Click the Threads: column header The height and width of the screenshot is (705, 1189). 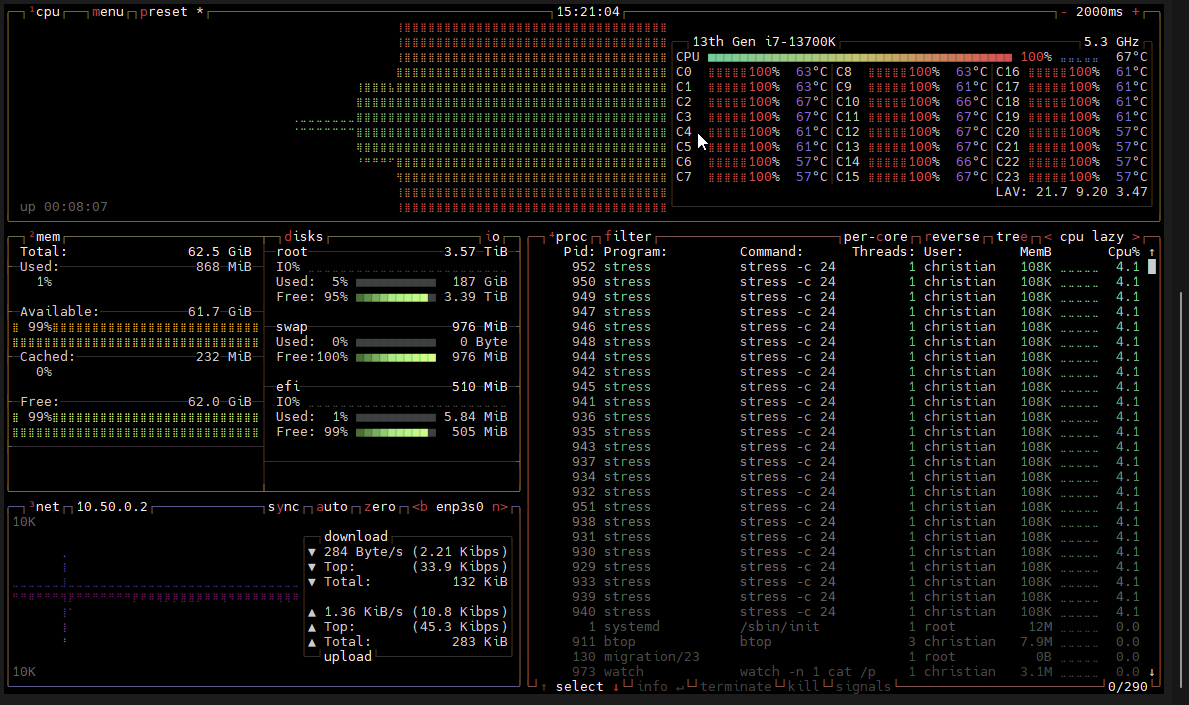coord(883,252)
